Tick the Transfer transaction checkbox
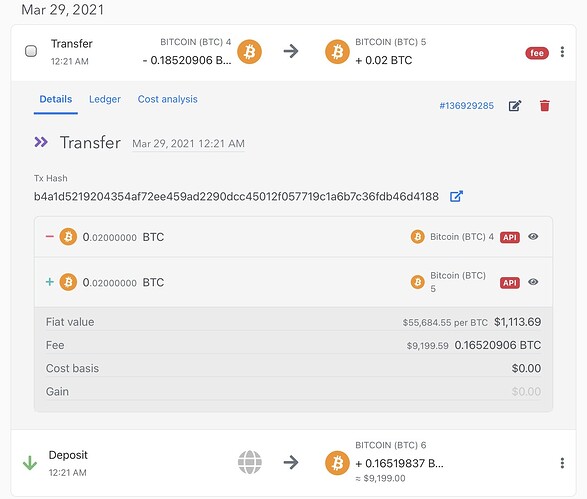 click(31, 51)
